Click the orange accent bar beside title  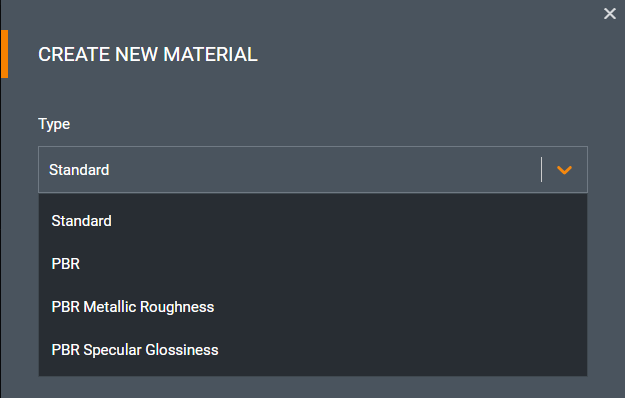(4, 54)
